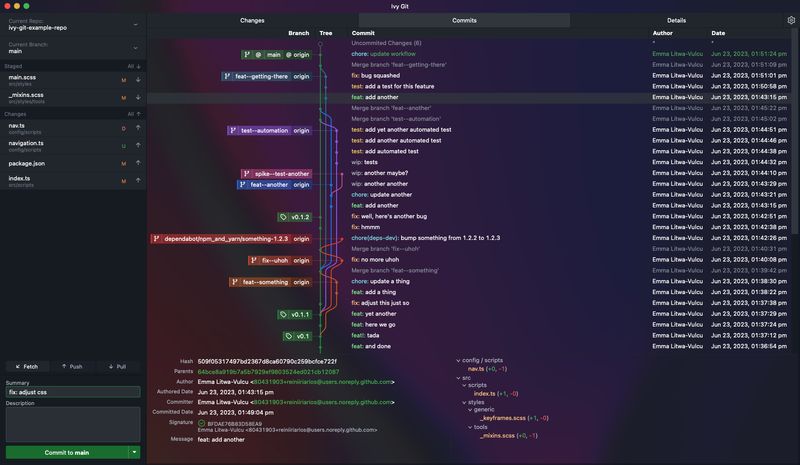Image resolution: width=800 pixels, height=465 pixels.
Task: Click the Pull button
Action: (117, 366)
